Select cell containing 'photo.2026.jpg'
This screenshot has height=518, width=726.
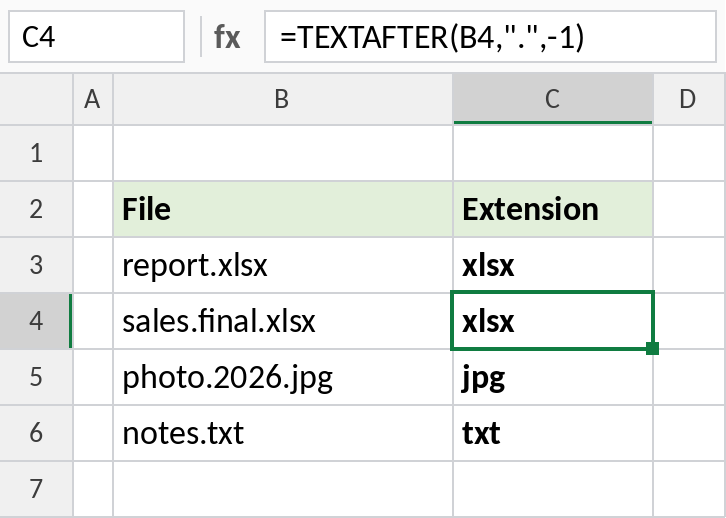[282, 377]
